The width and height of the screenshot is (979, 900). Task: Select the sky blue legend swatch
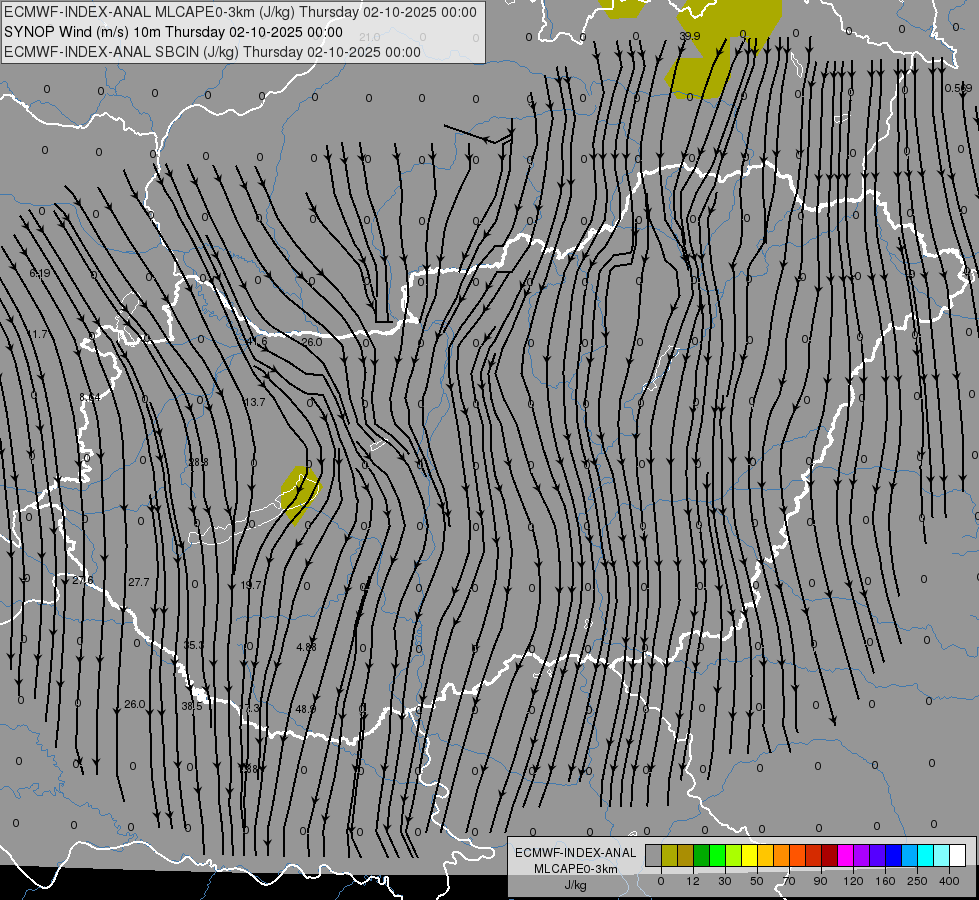coord(910,855)
